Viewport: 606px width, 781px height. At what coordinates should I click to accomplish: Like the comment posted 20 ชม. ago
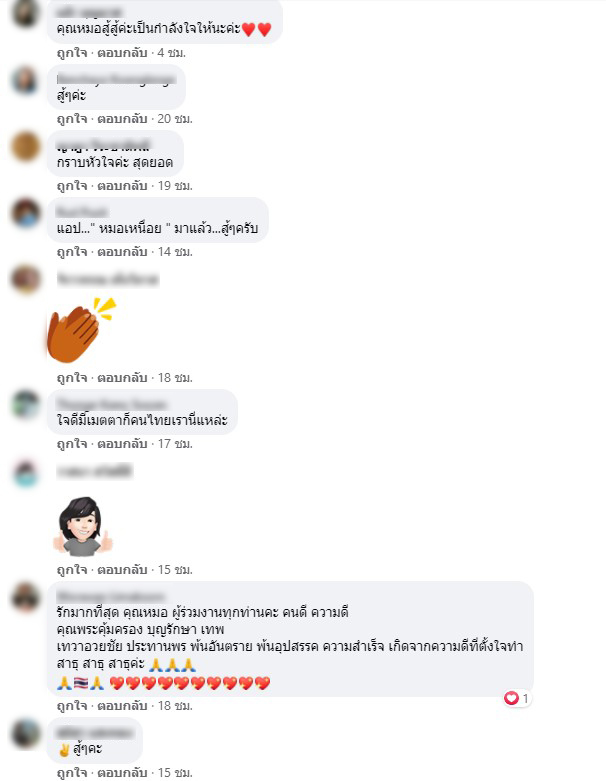[x=72, y=119]
